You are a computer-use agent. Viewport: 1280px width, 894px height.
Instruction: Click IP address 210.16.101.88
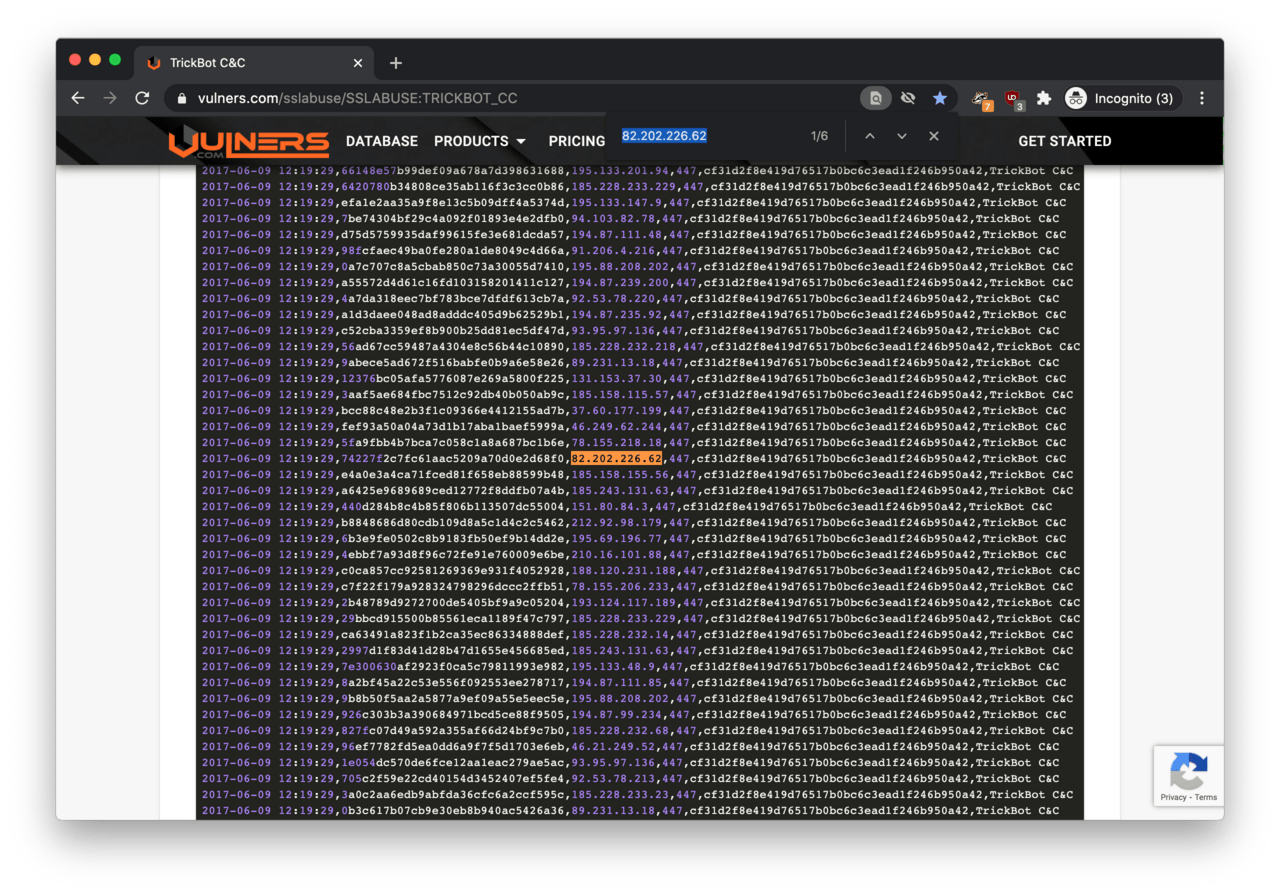(617, 555)
